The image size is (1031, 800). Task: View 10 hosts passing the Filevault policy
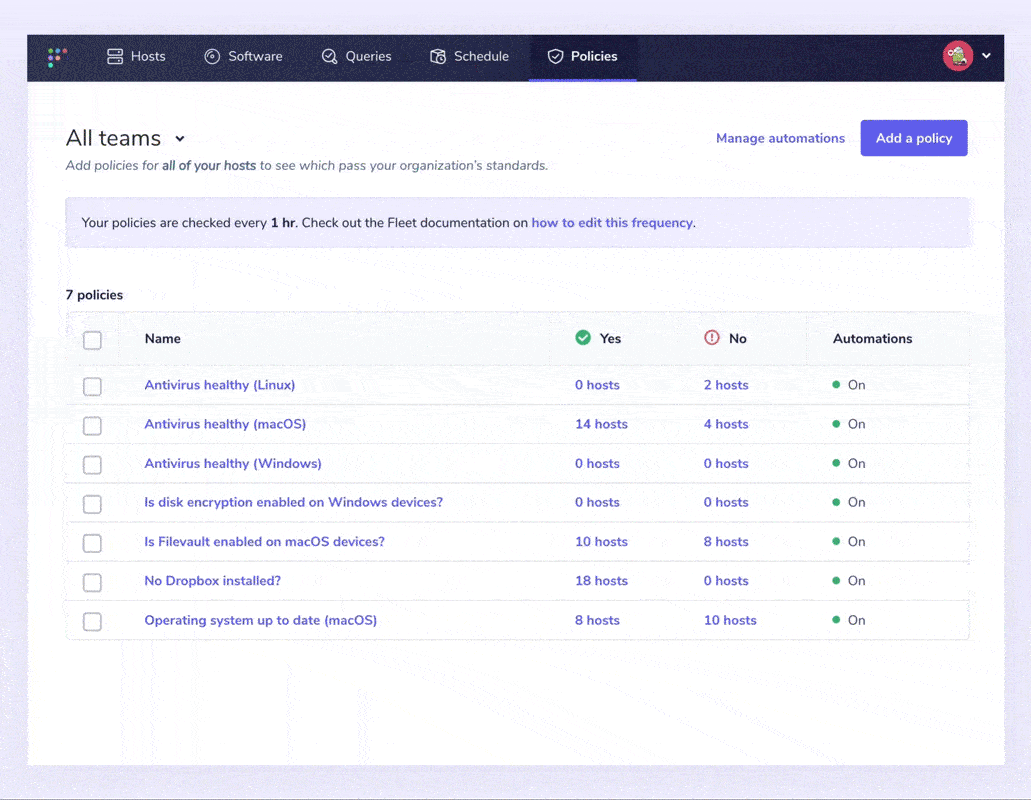coord(601,542)
